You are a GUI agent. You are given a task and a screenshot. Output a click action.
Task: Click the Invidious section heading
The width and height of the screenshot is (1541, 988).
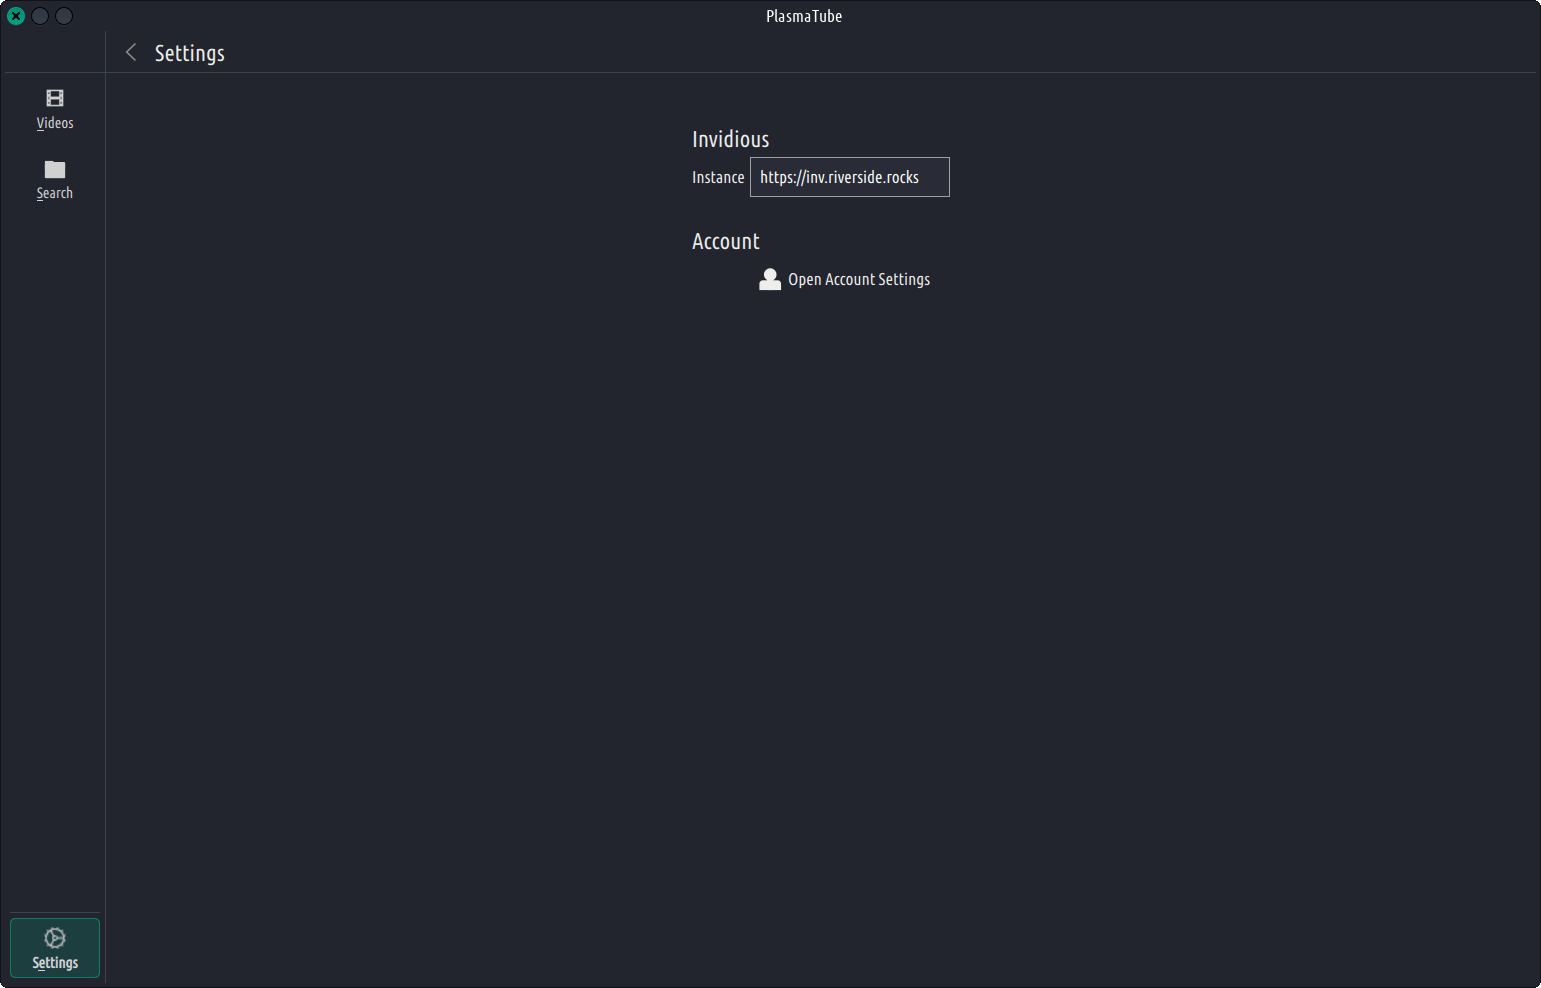730,139
